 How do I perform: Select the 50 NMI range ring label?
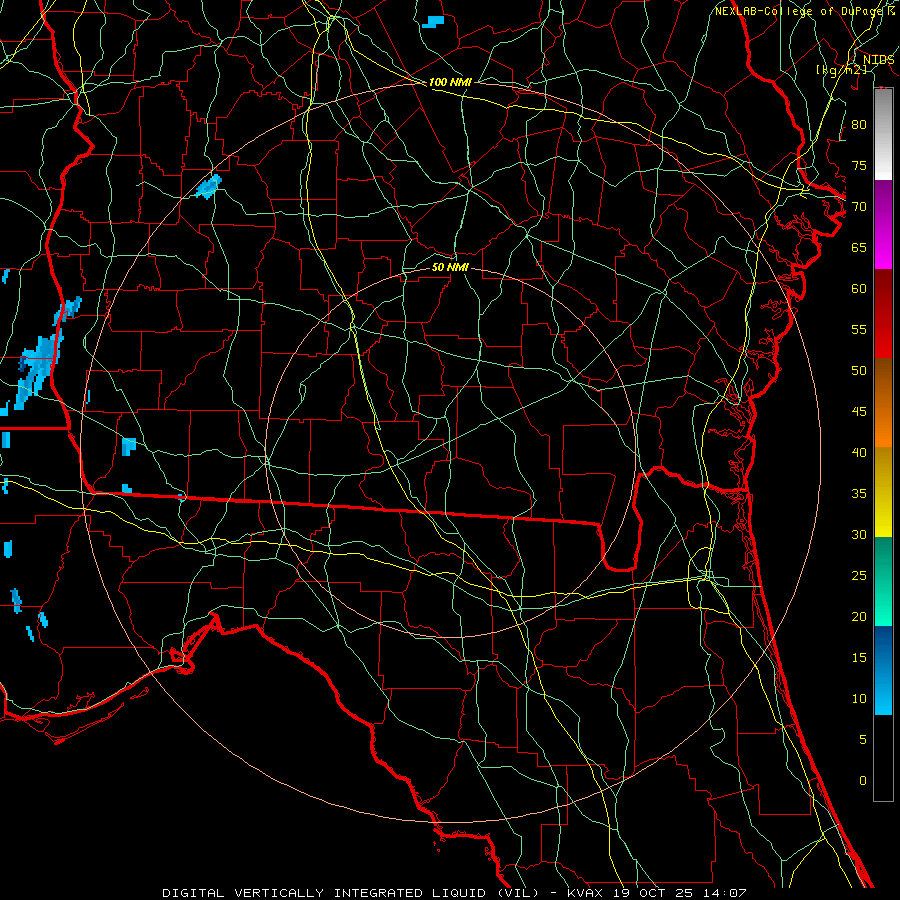point(450,267)
